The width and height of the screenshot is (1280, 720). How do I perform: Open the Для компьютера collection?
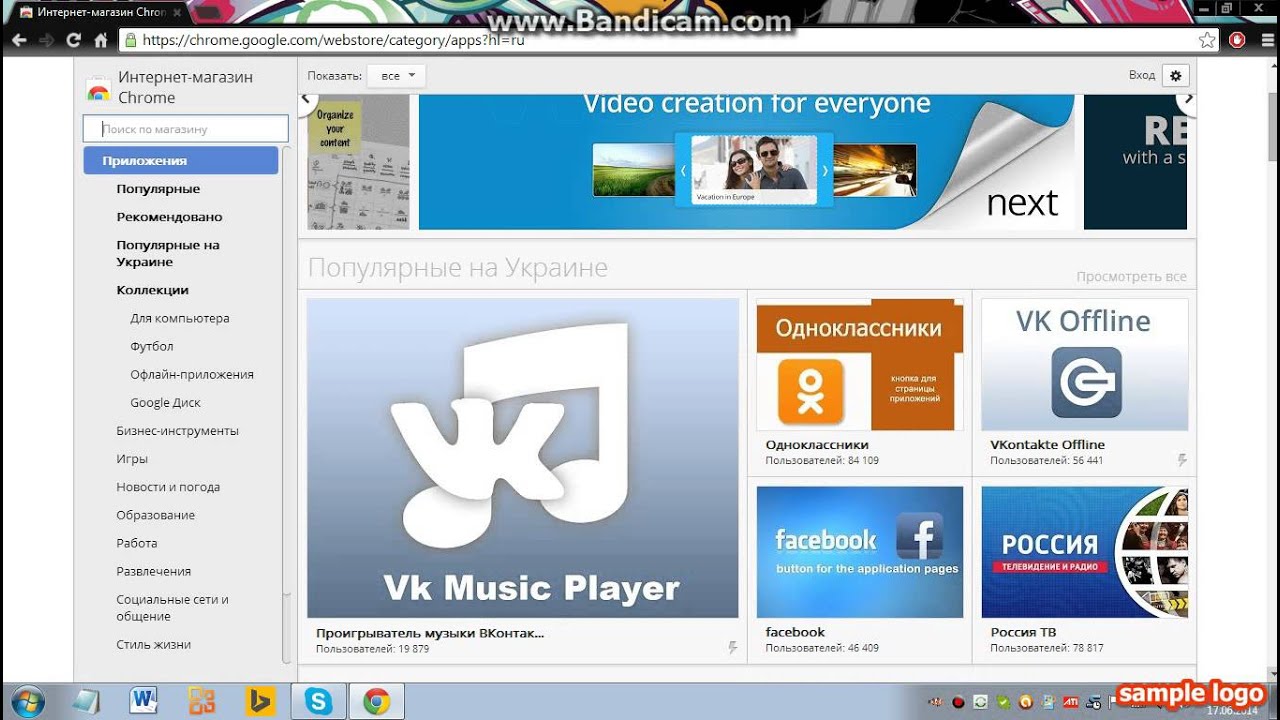[180, 318]
